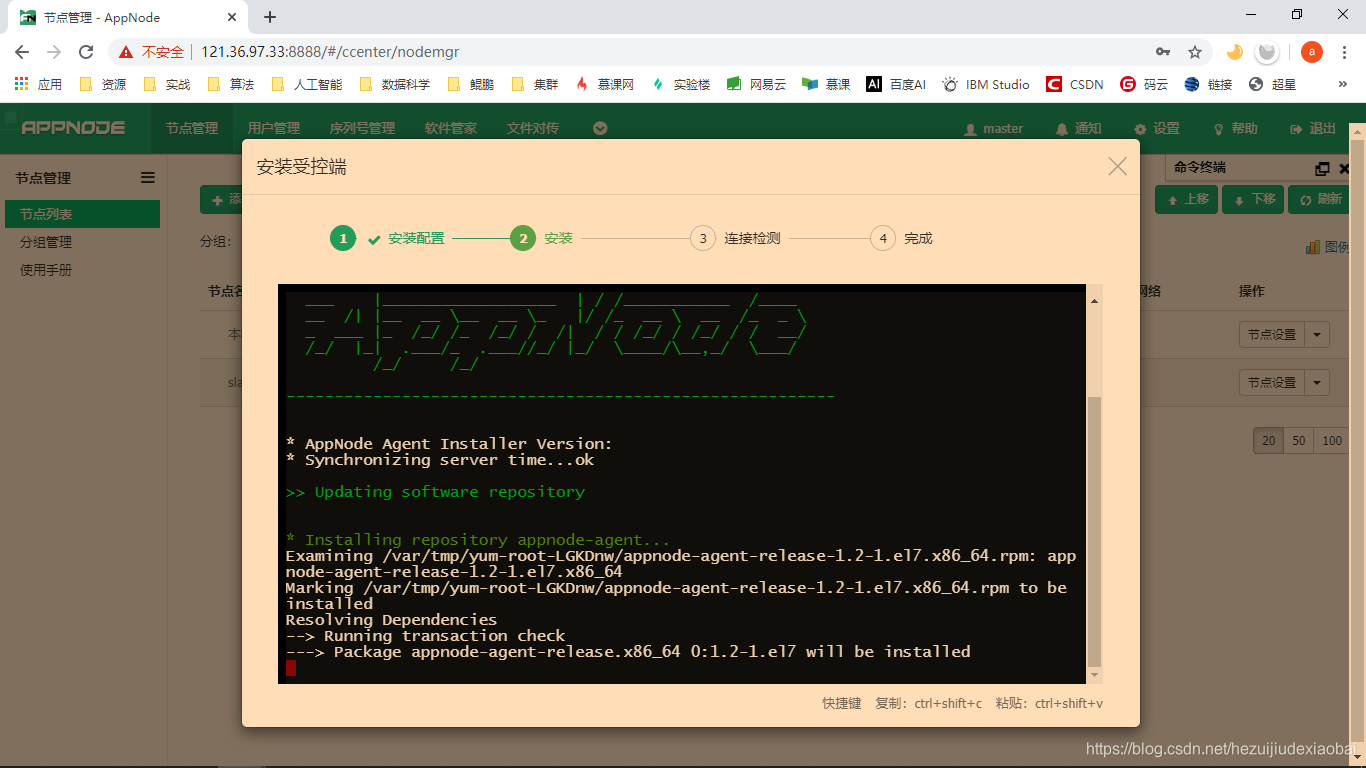Image resolution: width=1366 pixels, height=768 pixels.
Task: Open 设置 settings
Action: (x=1156, y=128)
